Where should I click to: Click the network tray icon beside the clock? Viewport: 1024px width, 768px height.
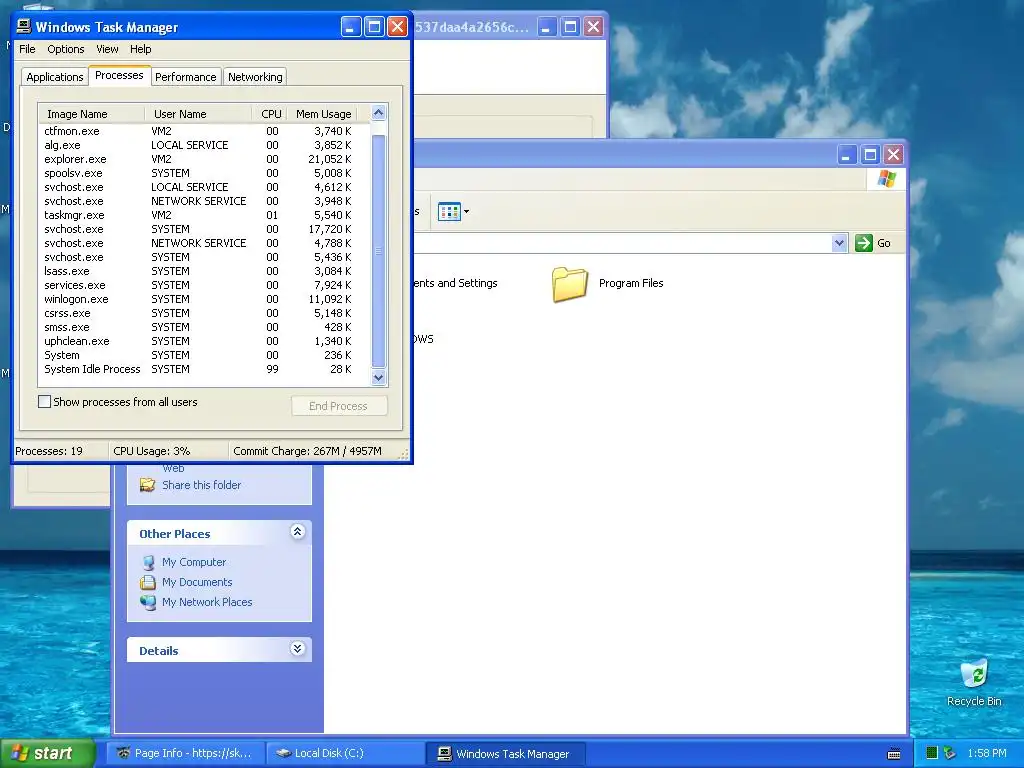click(950, 753)
